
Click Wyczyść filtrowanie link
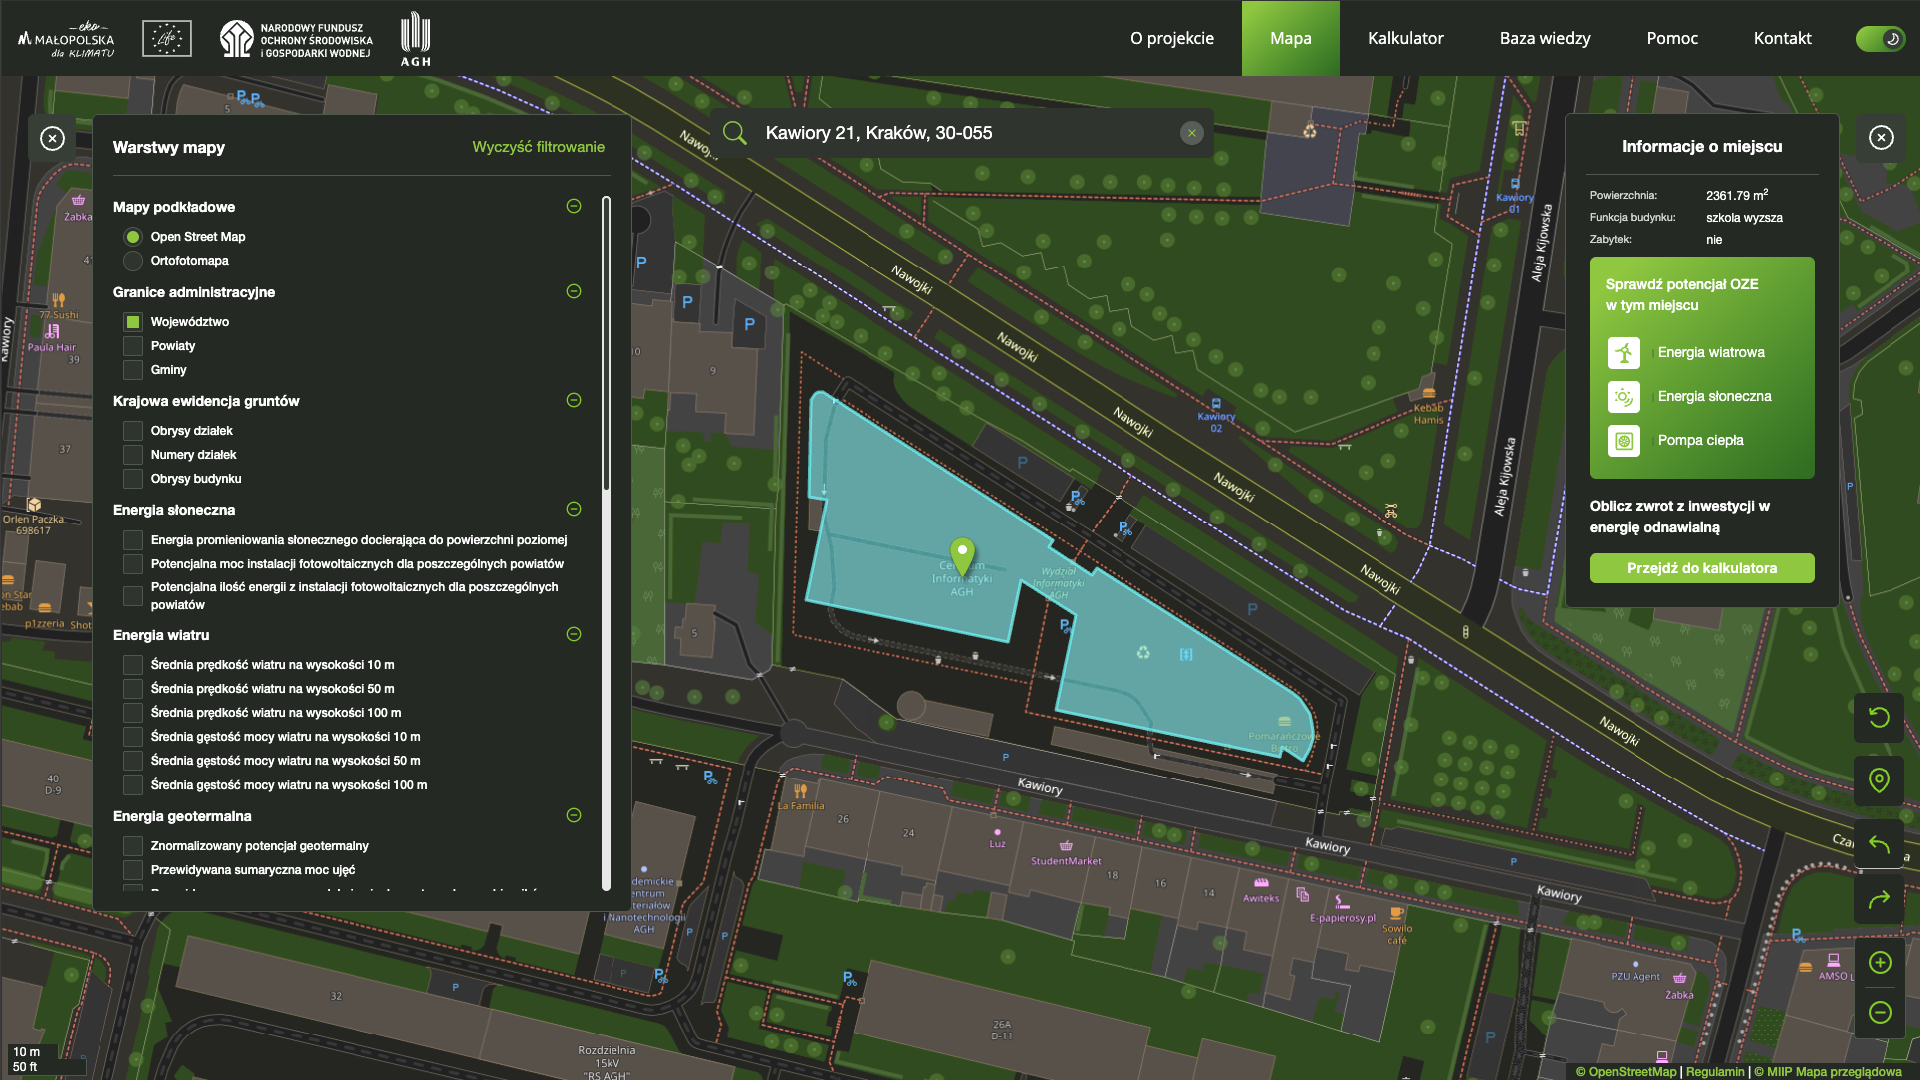(538, 147)
